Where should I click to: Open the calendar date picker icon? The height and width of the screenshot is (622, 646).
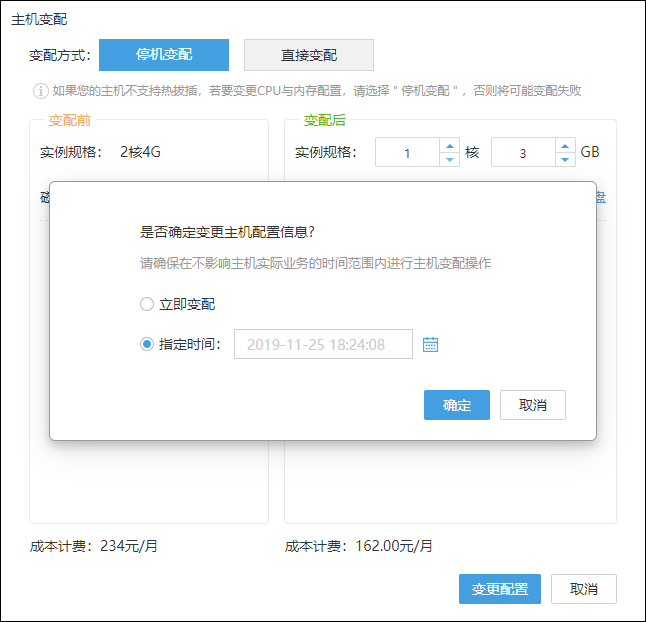click(431, 344)
